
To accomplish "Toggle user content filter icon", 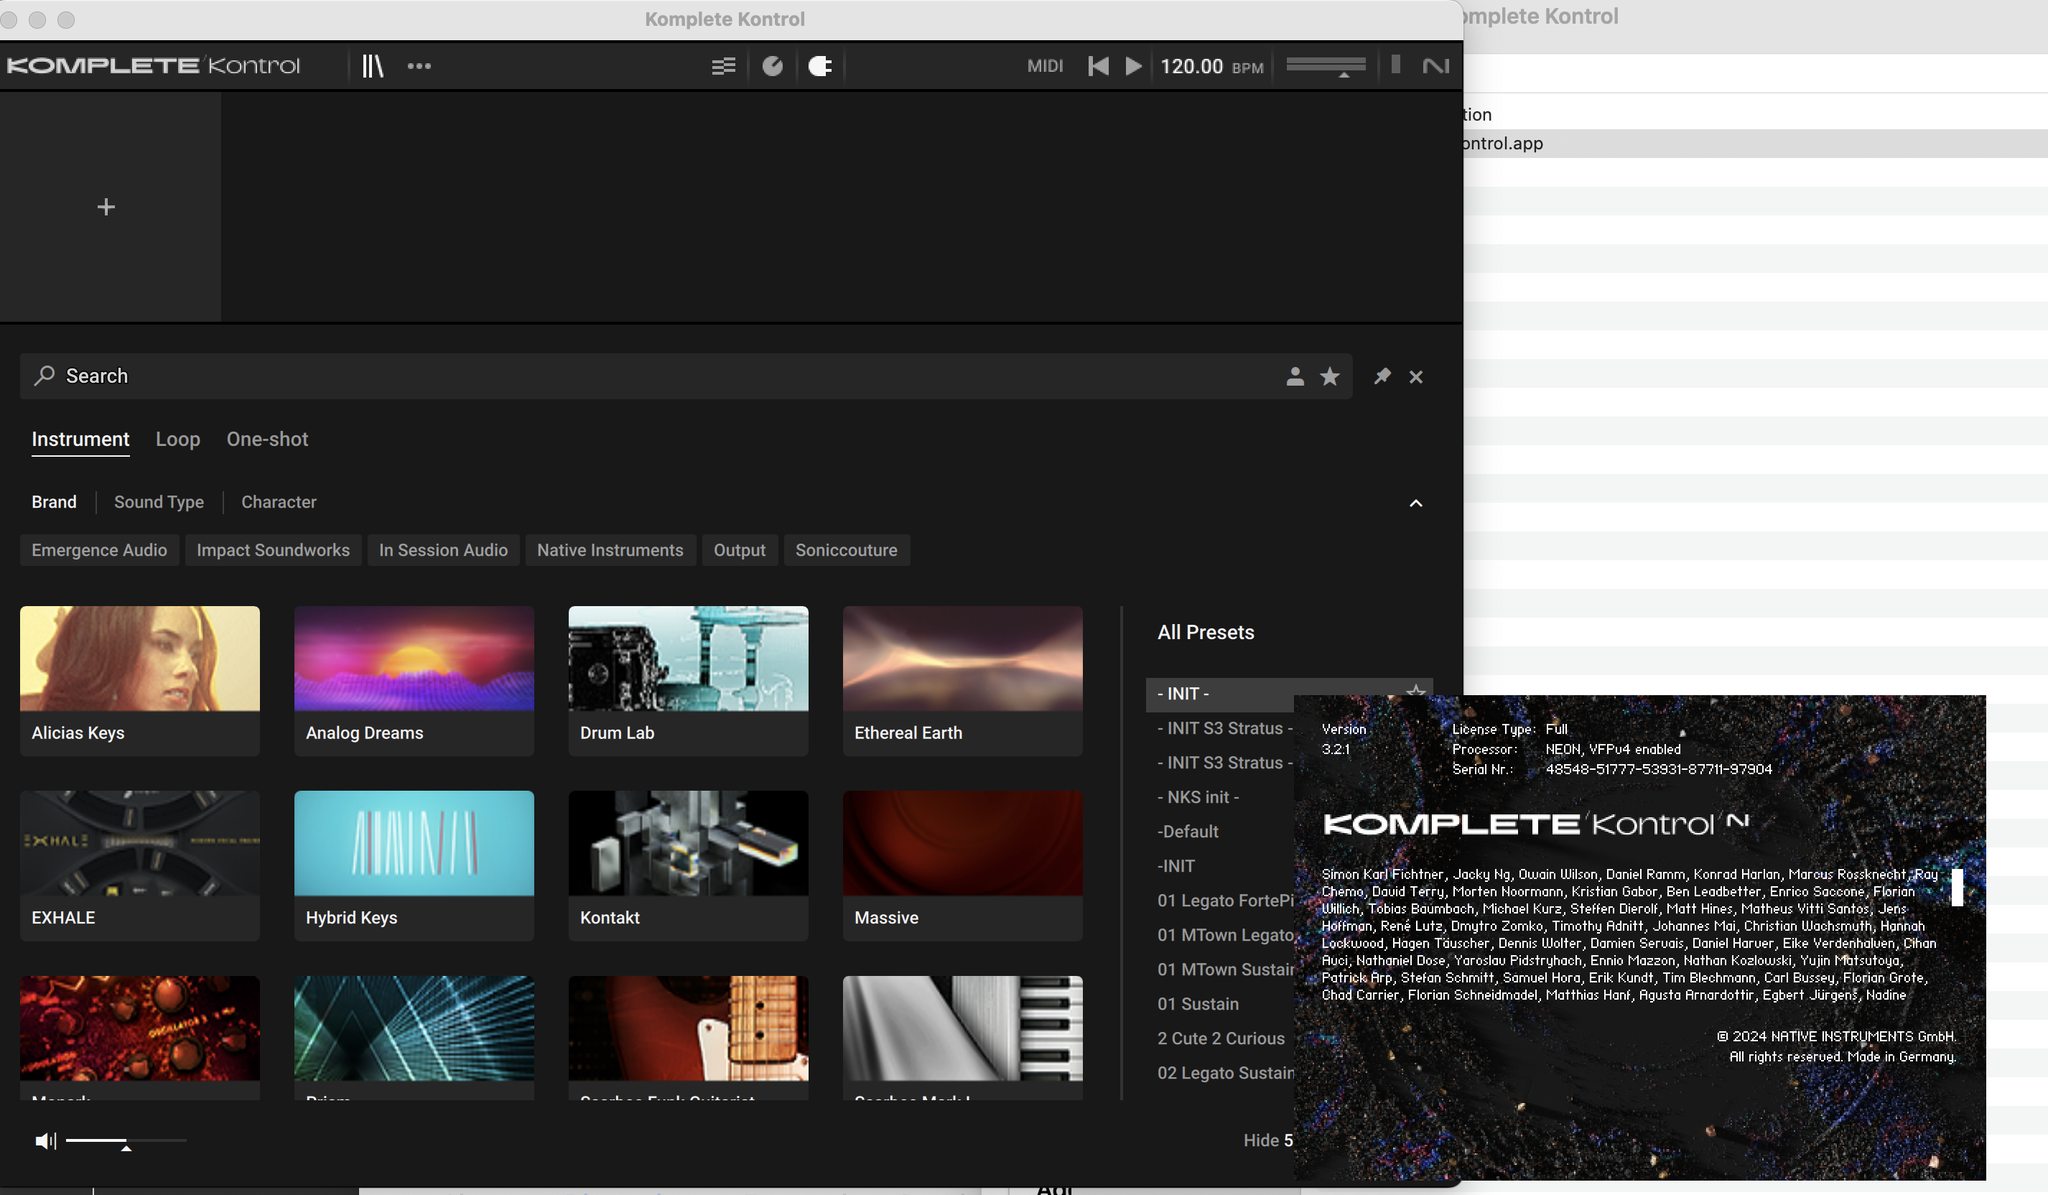I will pos(1295,376).
